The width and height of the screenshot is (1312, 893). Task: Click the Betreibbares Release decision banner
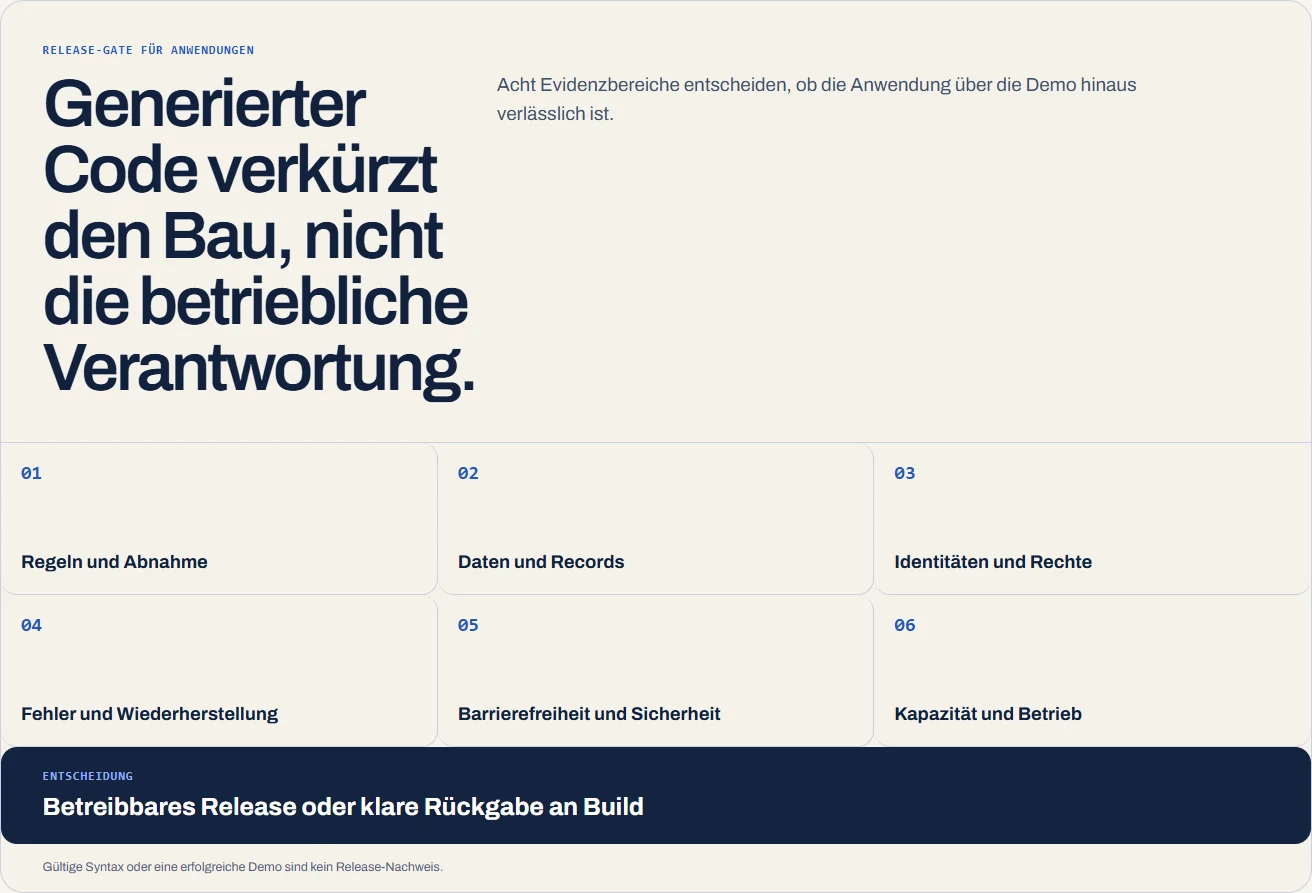coord(656,795)
